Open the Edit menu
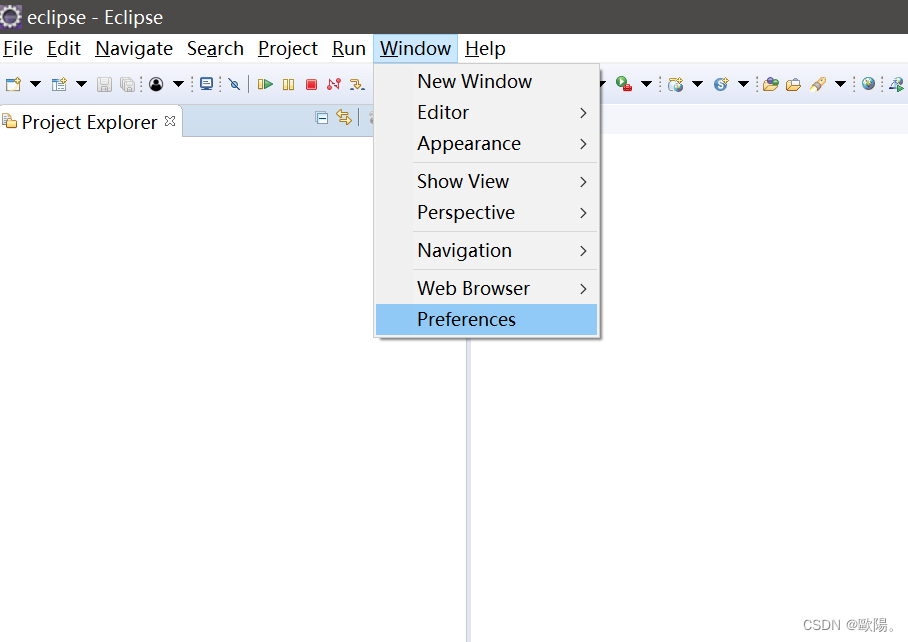Screen dimensions: 908x642 64,49
